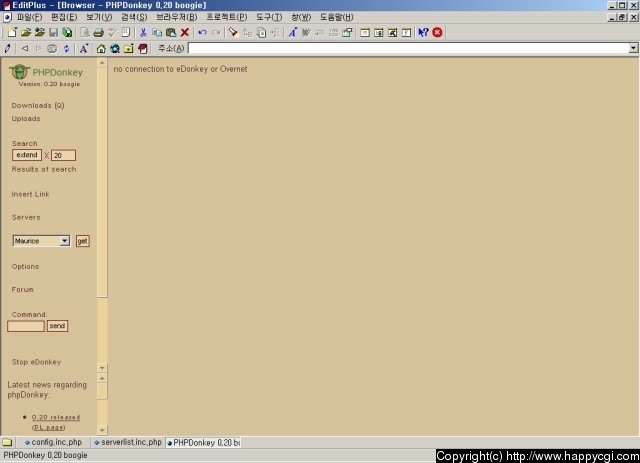Open the Uploads link
The height and width of the screenshot is (463, 640).
click(x=26, y=118)
